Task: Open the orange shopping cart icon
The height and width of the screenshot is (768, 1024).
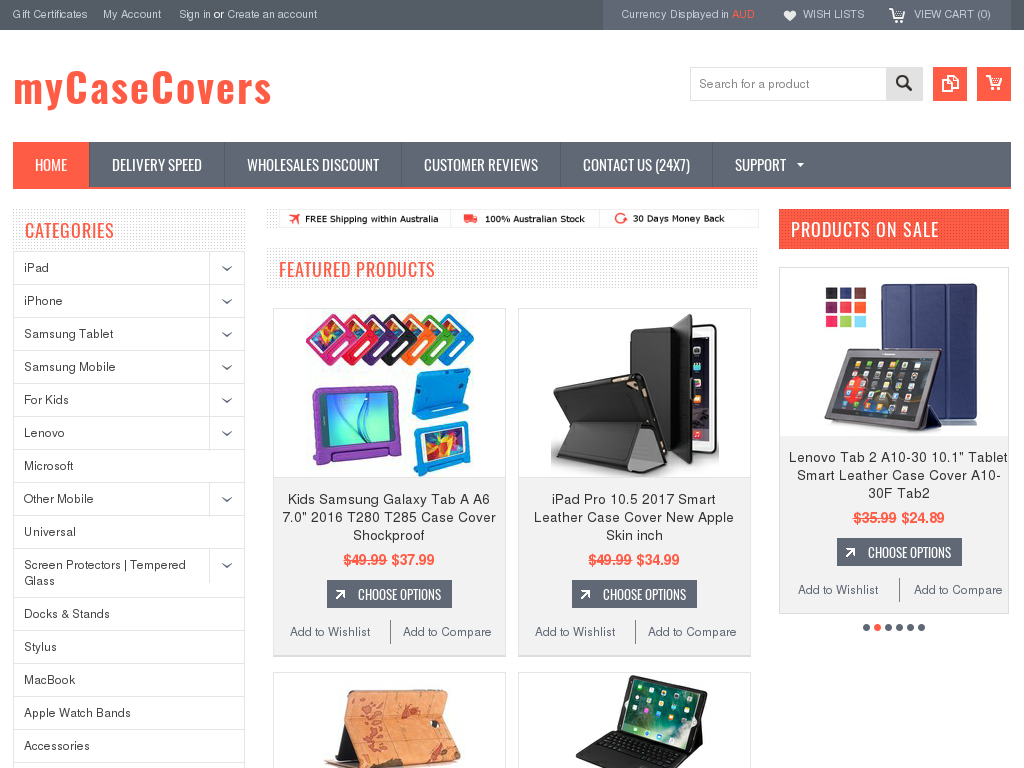Action: pyautogui.click(x=993, y=84)
